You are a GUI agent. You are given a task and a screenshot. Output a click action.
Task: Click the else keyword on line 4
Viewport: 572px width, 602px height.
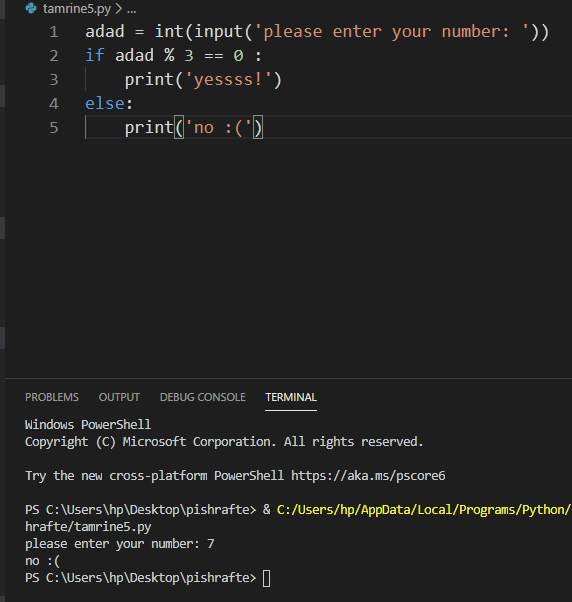[105, 104]
